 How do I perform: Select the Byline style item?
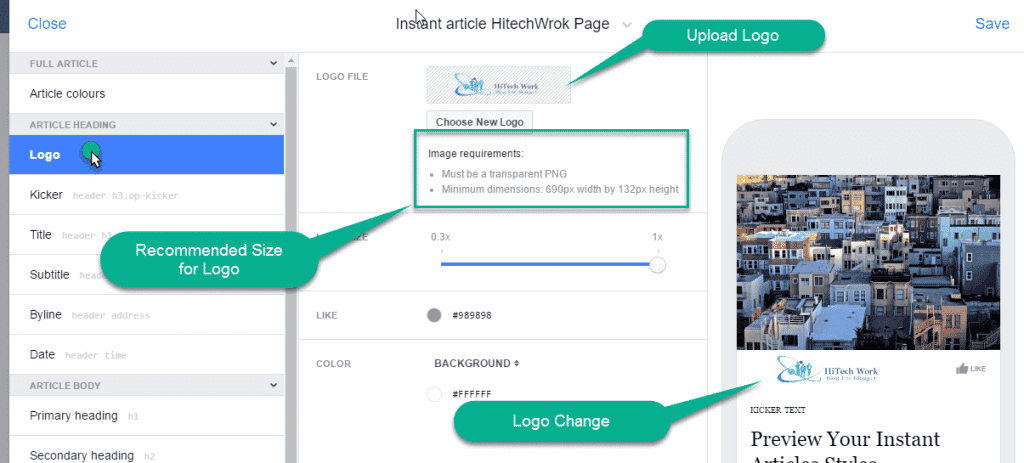click(147, 315)
